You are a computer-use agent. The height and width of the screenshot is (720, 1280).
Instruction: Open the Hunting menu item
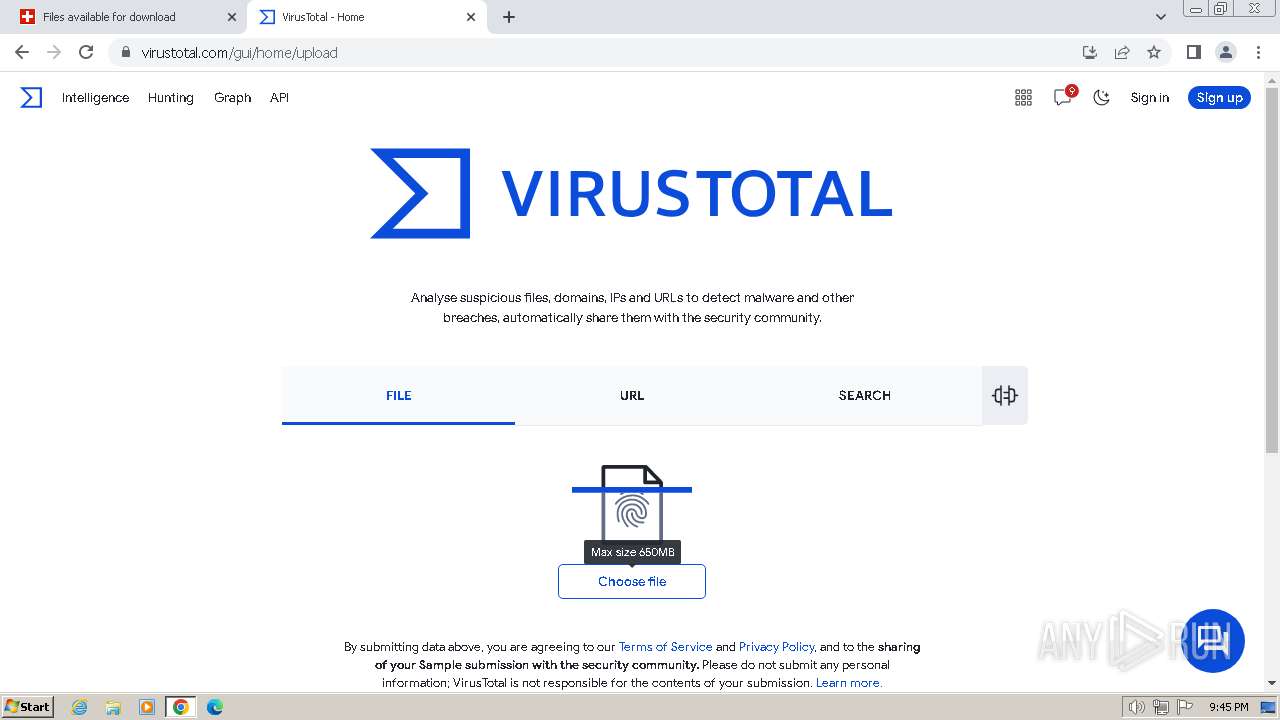[x=170, y=97]
